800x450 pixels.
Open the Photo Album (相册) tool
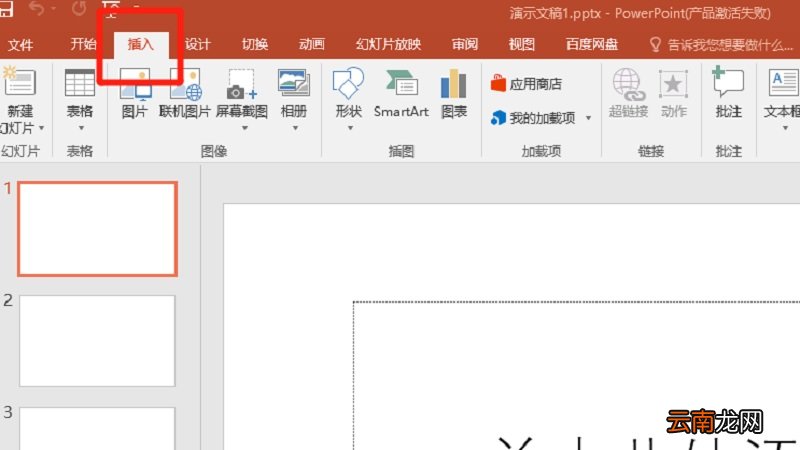click(x=294, y=83)
